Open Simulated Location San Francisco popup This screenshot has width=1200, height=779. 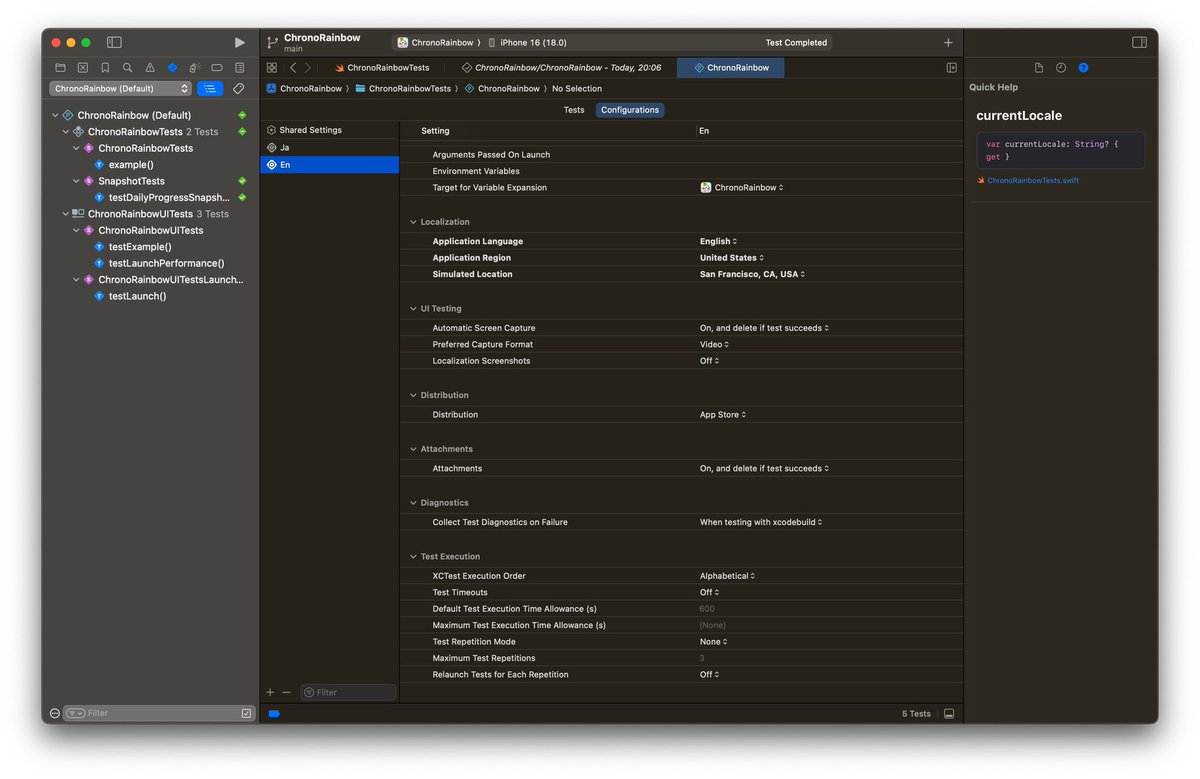[x=752, y=274]
